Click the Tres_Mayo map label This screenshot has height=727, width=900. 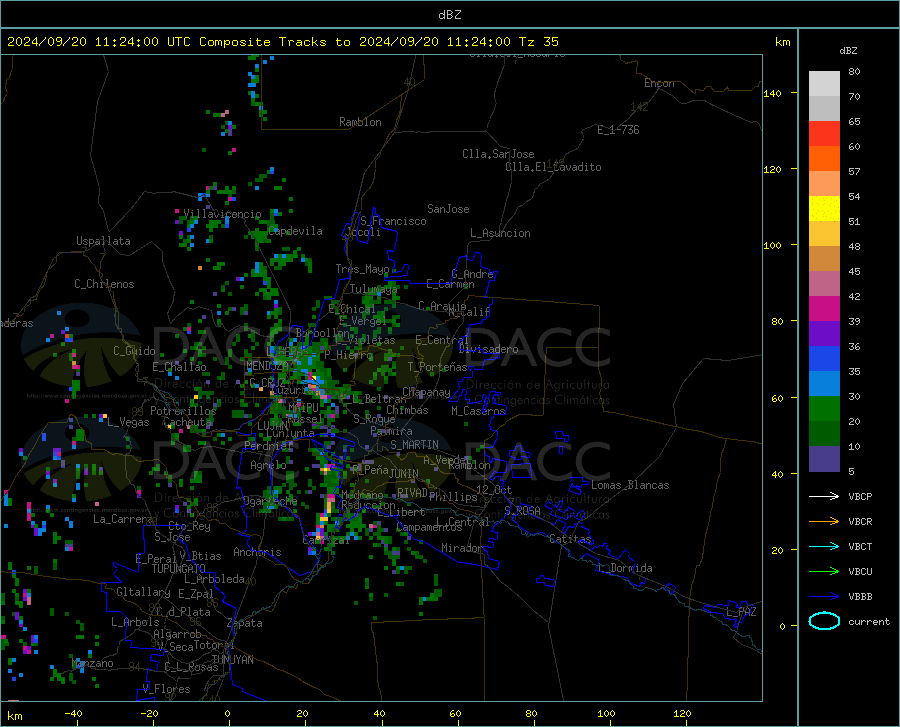pyautogui.click(x=362, y=269)
